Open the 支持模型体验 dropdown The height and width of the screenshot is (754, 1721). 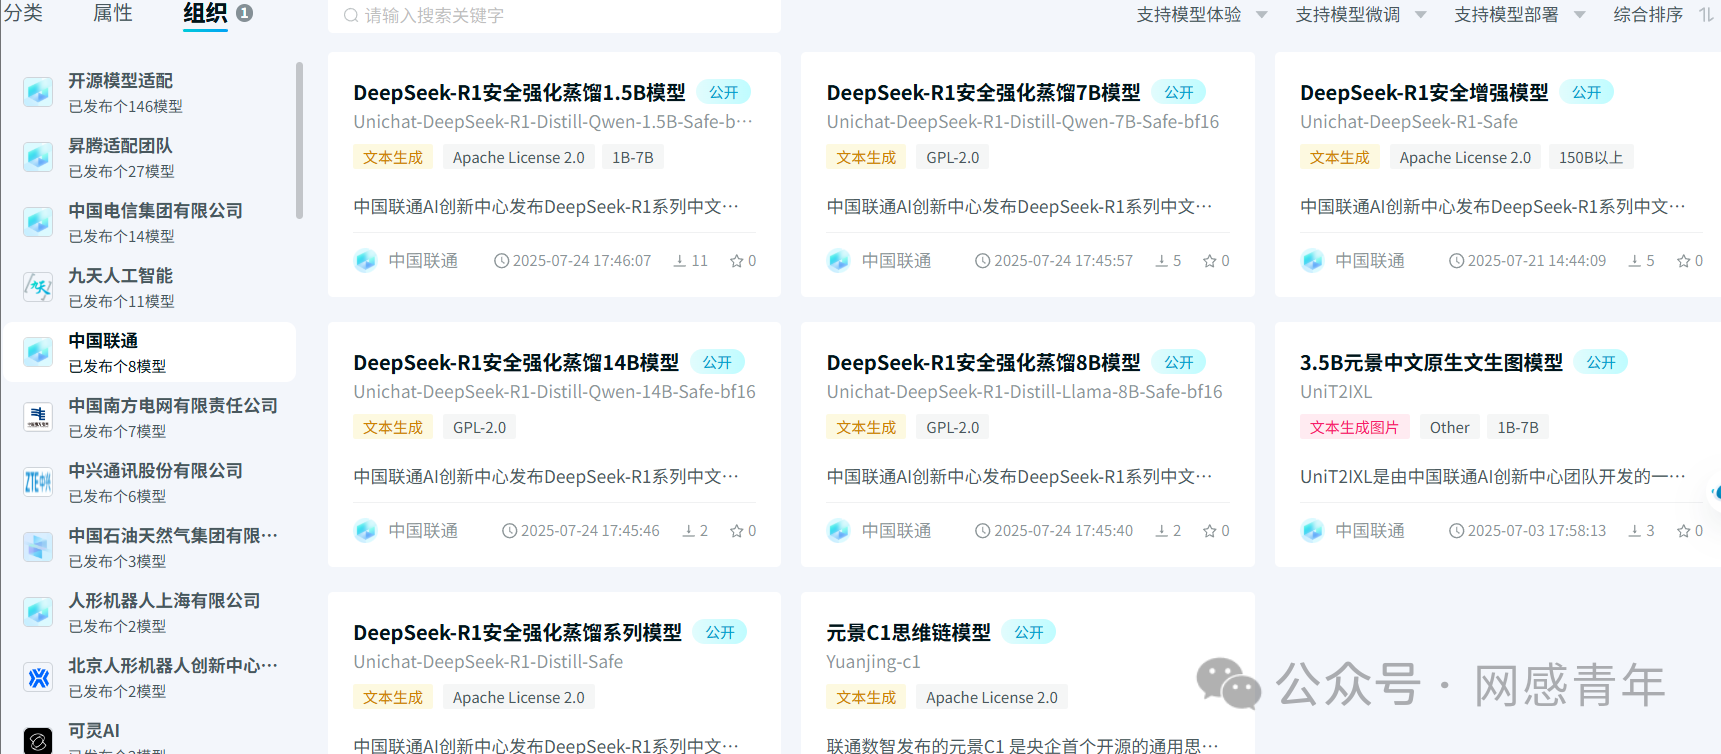click(x=1202, y=15)
